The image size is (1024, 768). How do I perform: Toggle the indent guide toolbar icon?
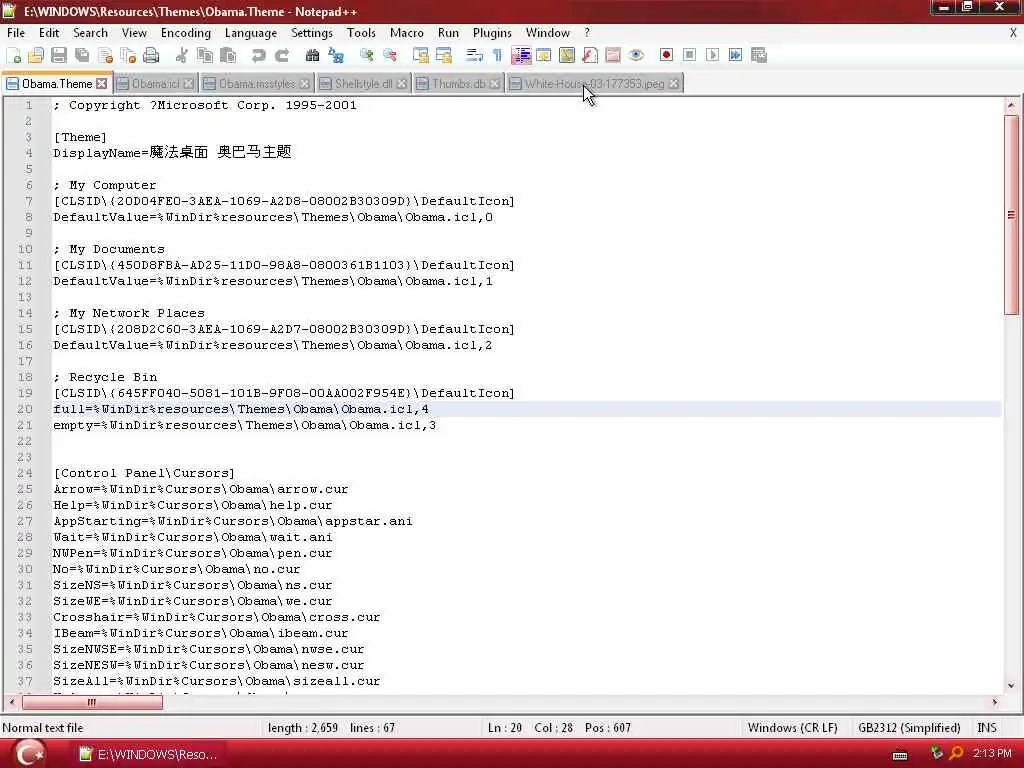pyautogui.click(x=520, y=56)
